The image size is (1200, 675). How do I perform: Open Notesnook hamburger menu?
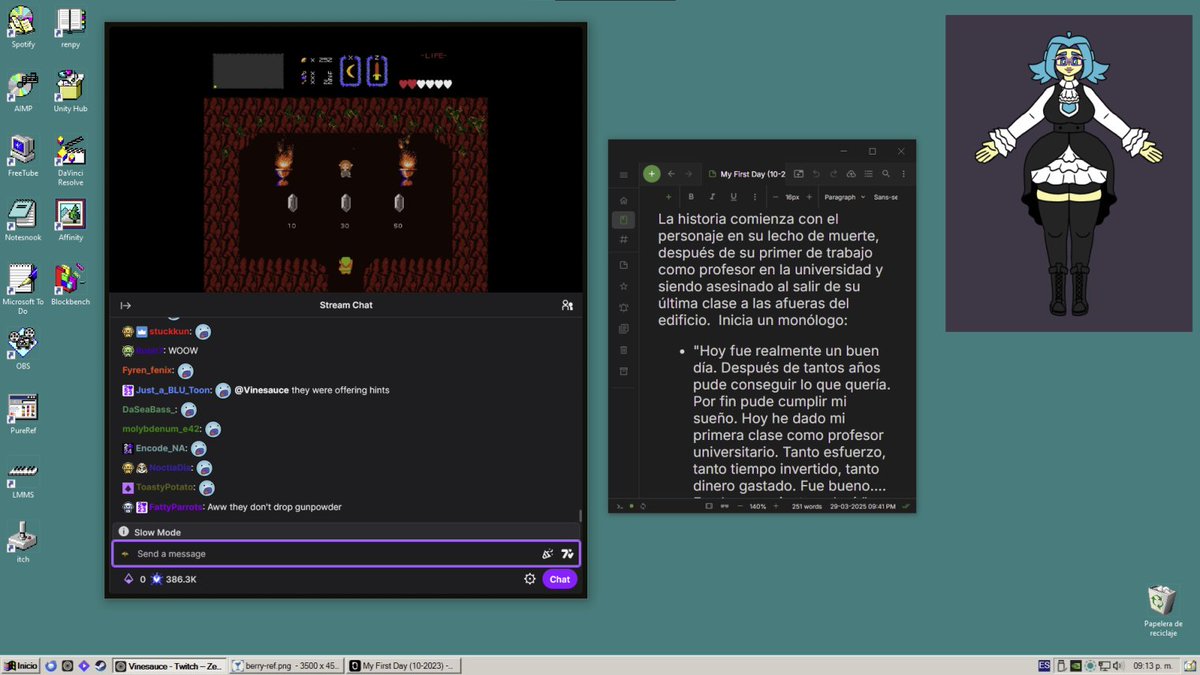click(x=624, y=175)
